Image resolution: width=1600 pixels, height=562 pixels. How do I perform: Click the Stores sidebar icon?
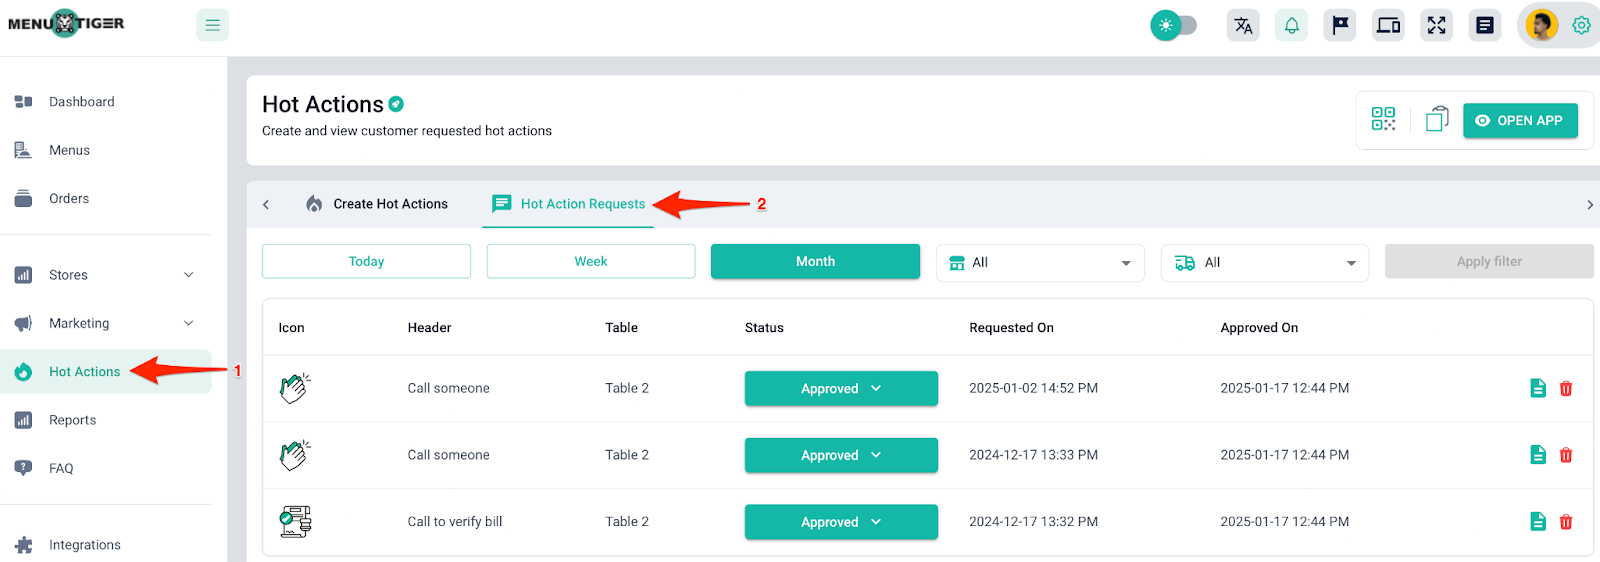[x=23, y=275]
